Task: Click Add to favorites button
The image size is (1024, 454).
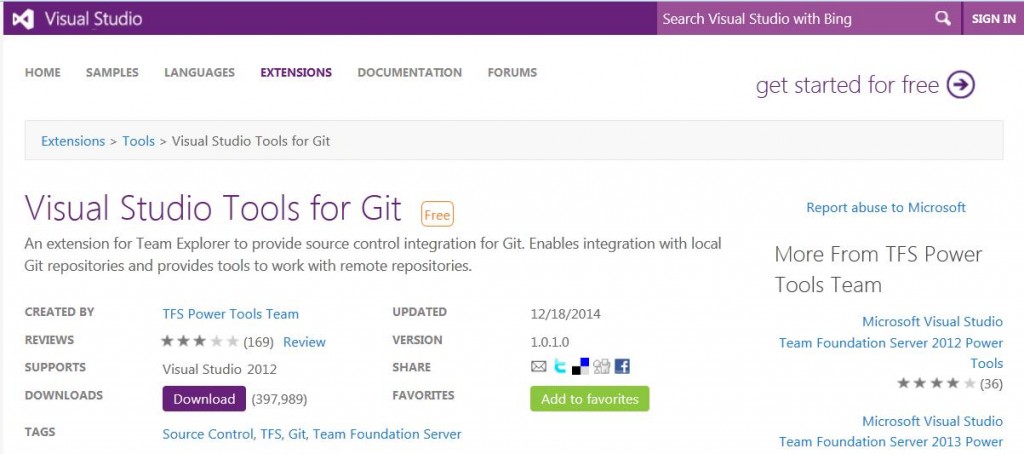Action: click(x=590, y=398)
